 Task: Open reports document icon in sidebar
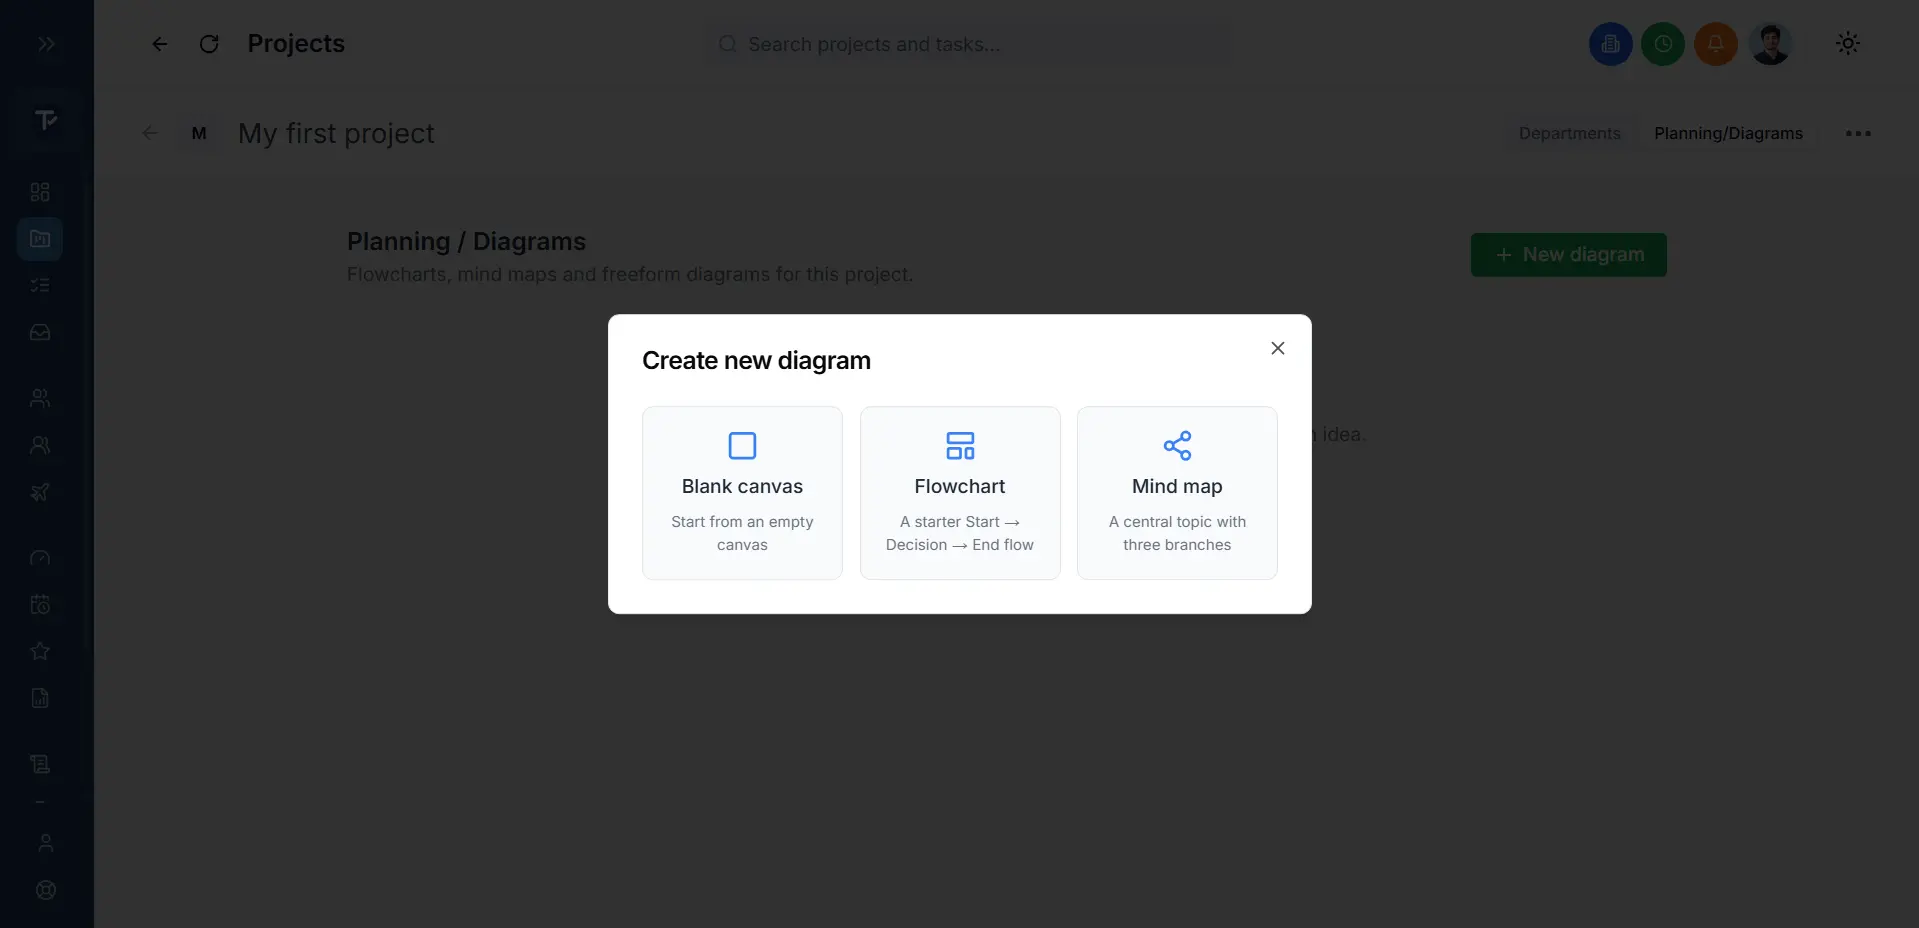coord(40,698)
